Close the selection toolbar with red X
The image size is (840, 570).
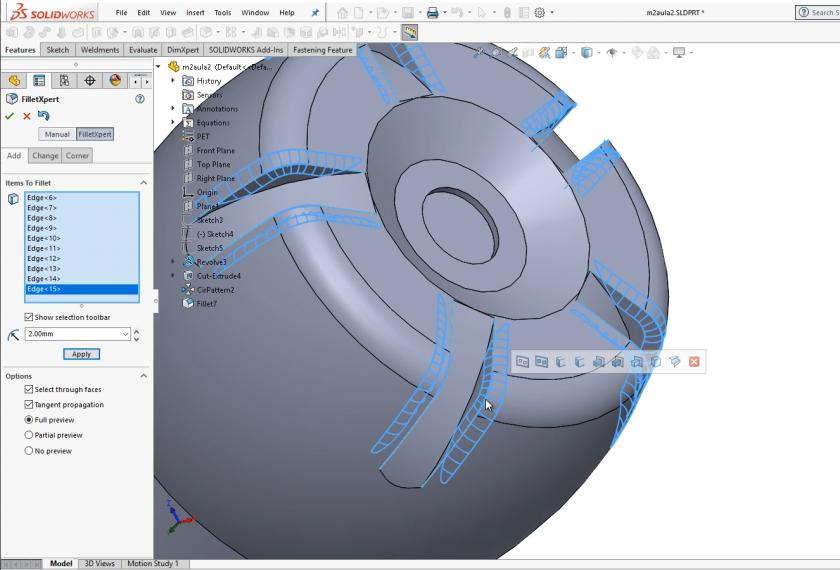(x=694, y=361)
